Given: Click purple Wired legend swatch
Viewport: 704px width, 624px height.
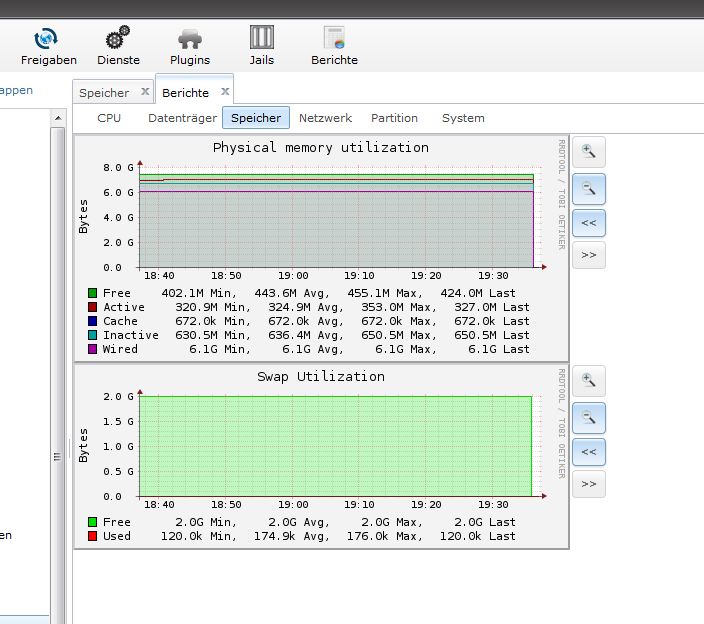Looking at the screenshot, I should tap(92, 349).
